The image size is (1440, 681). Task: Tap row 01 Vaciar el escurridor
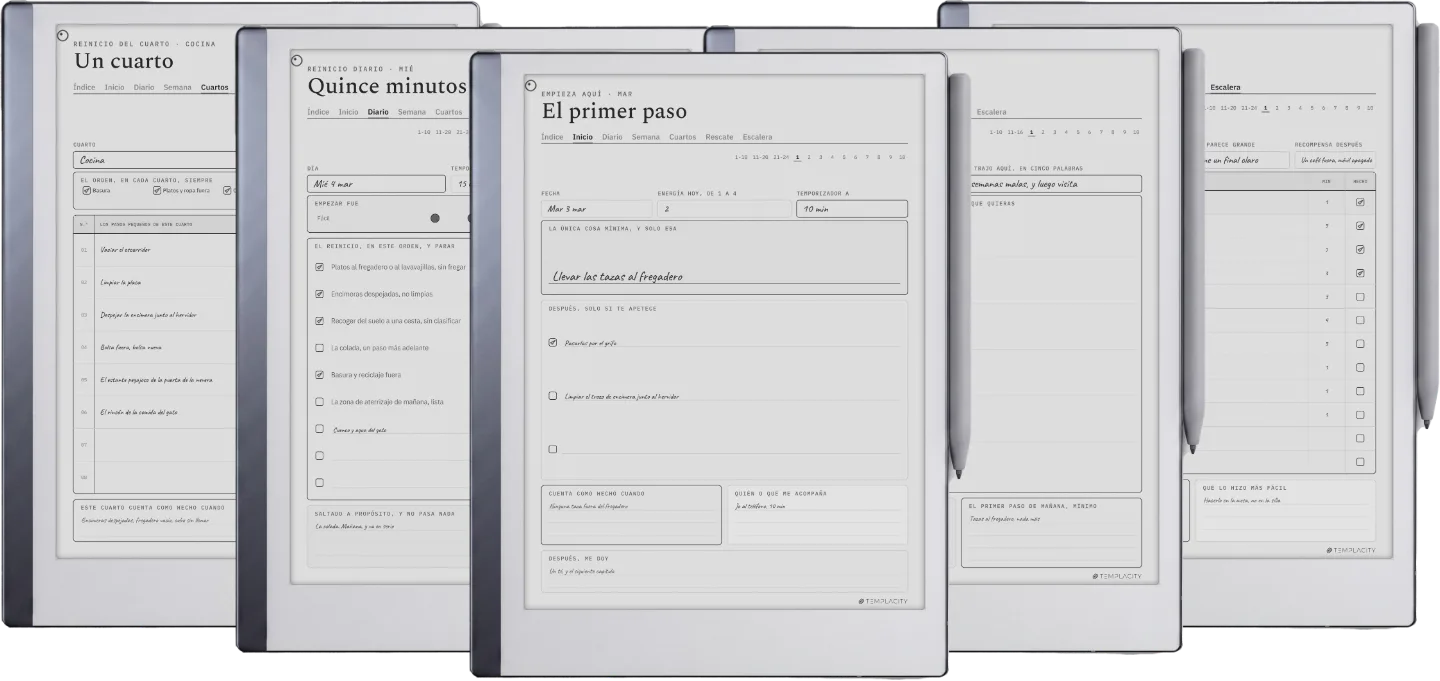tap(155, 250)
